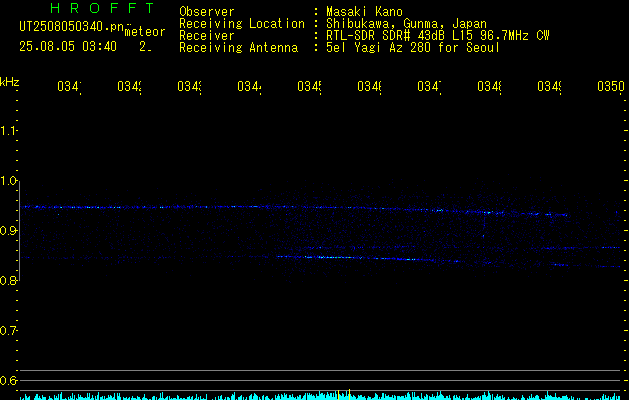Click the 0.8 kHz frequency axis label

(x=8, y=280)
